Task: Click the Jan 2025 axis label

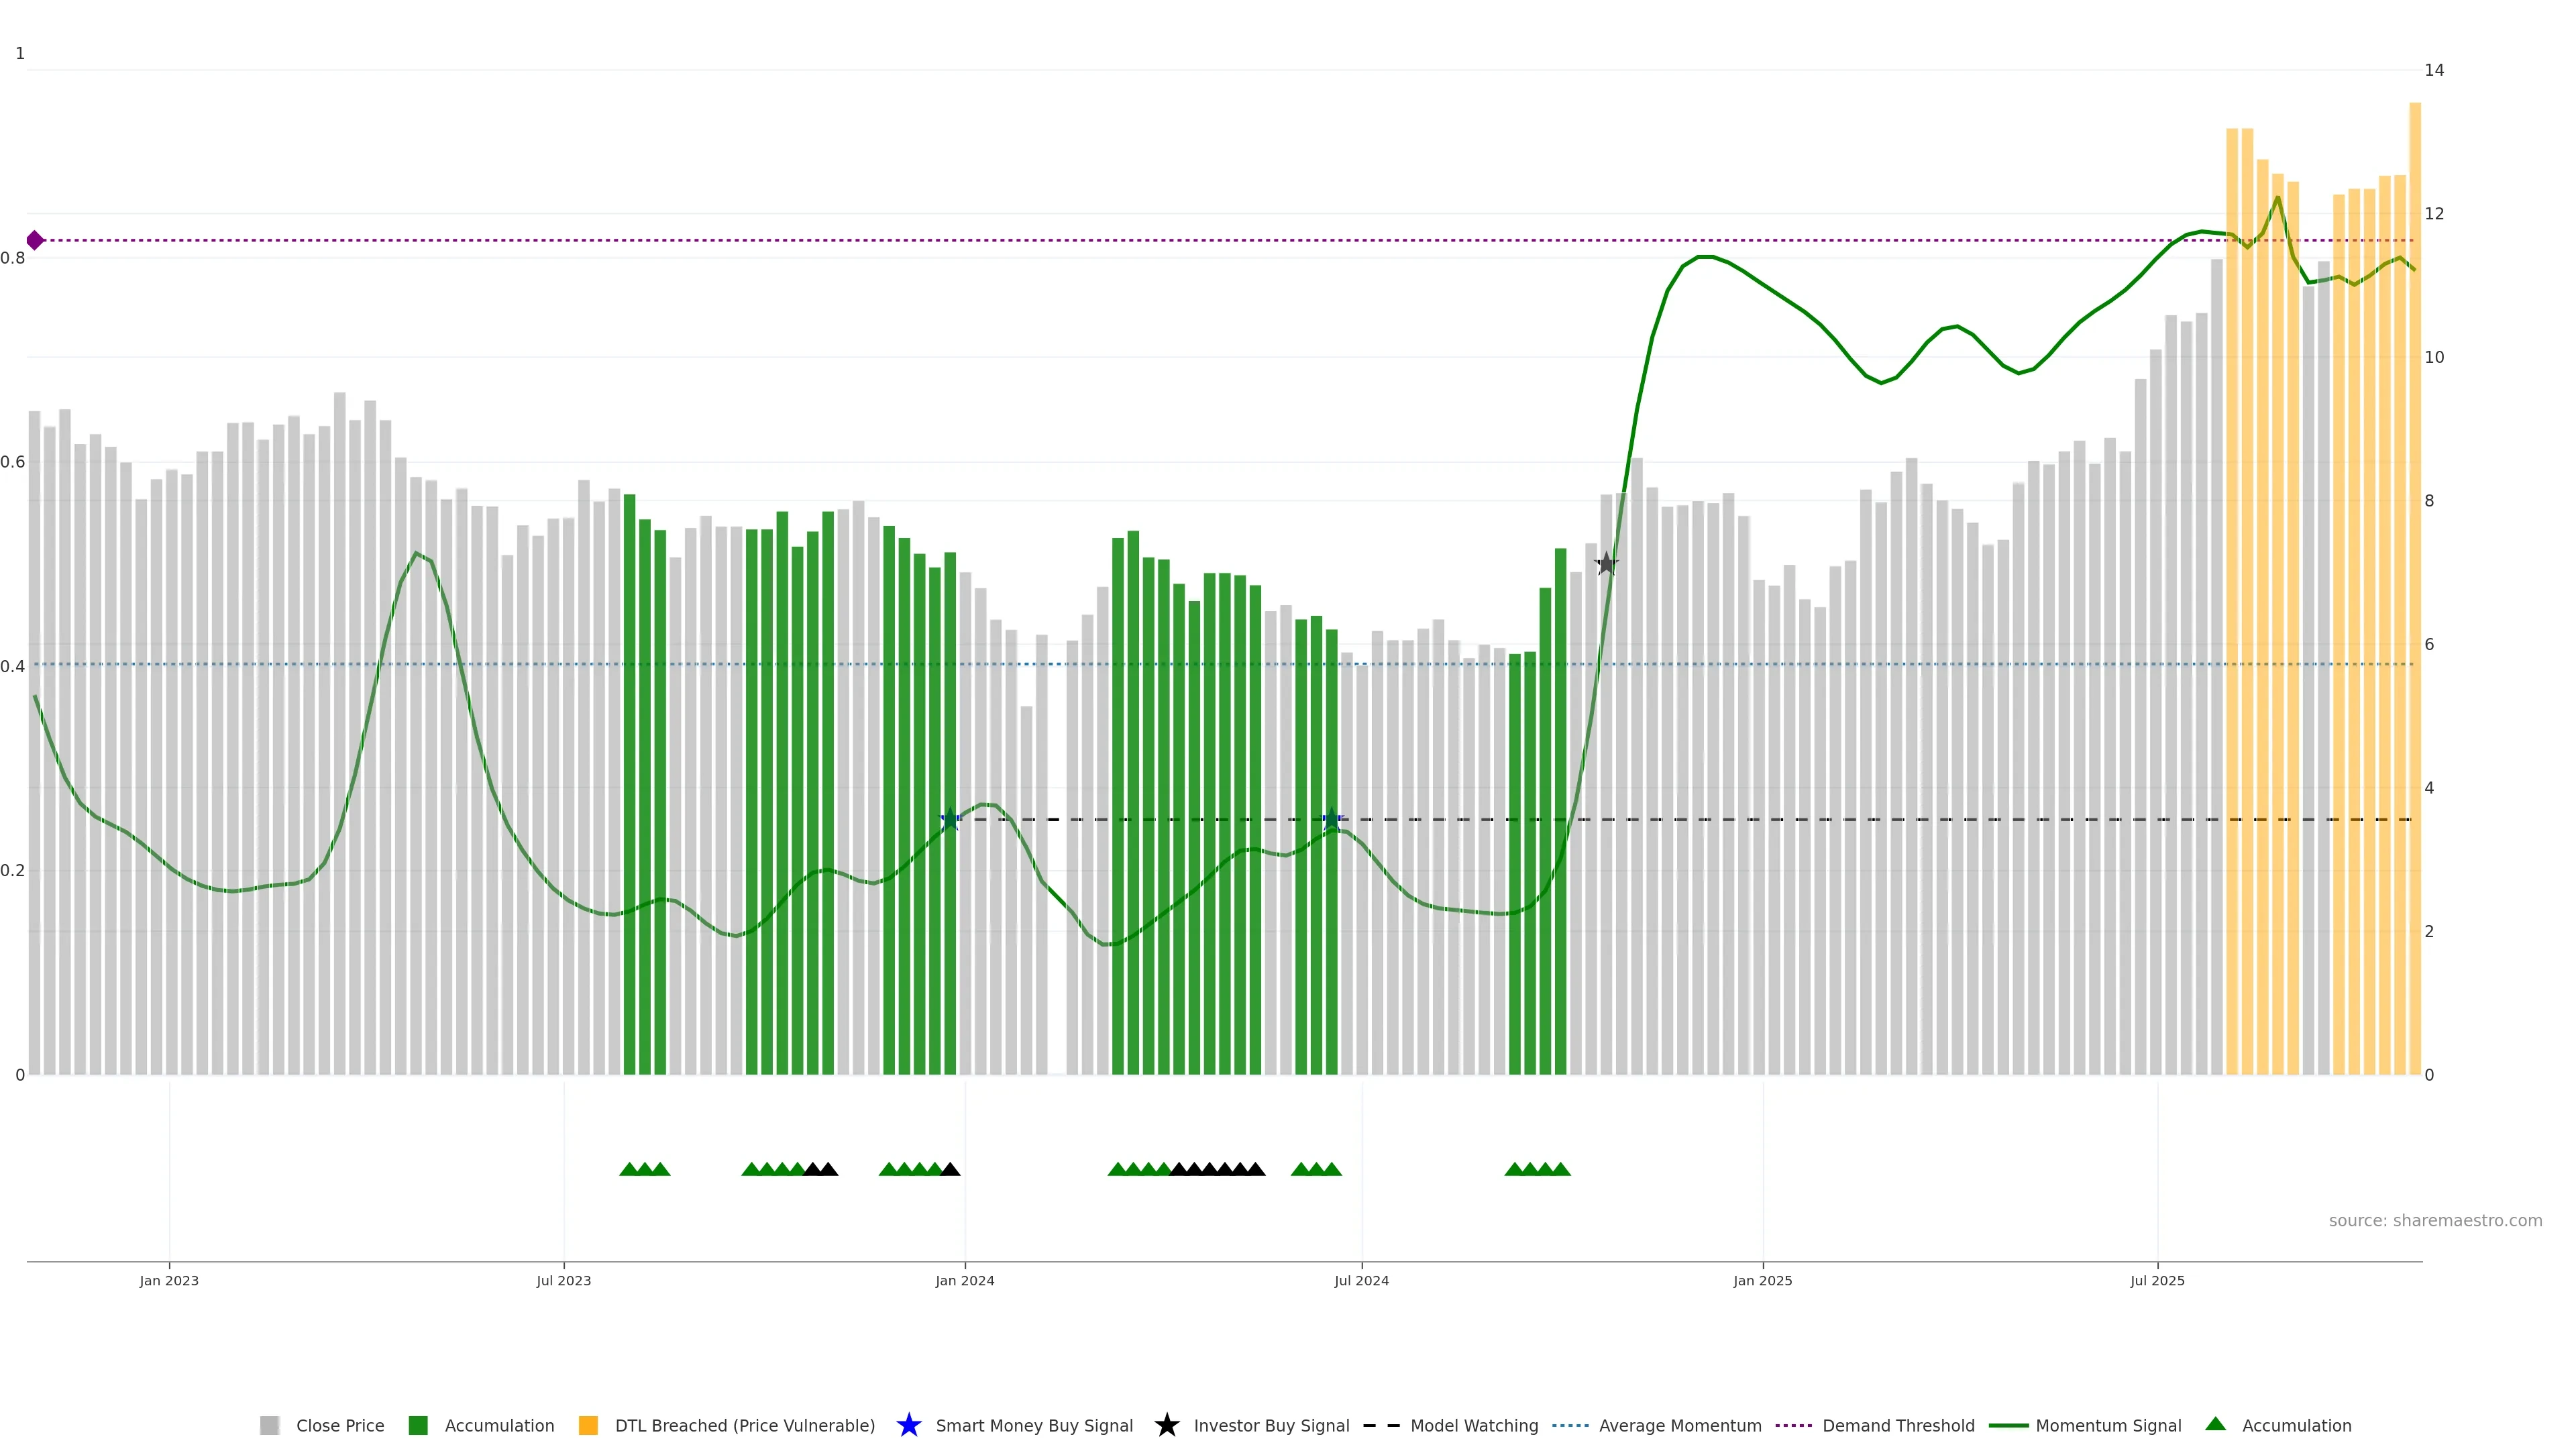Action: [1762, 1280]
